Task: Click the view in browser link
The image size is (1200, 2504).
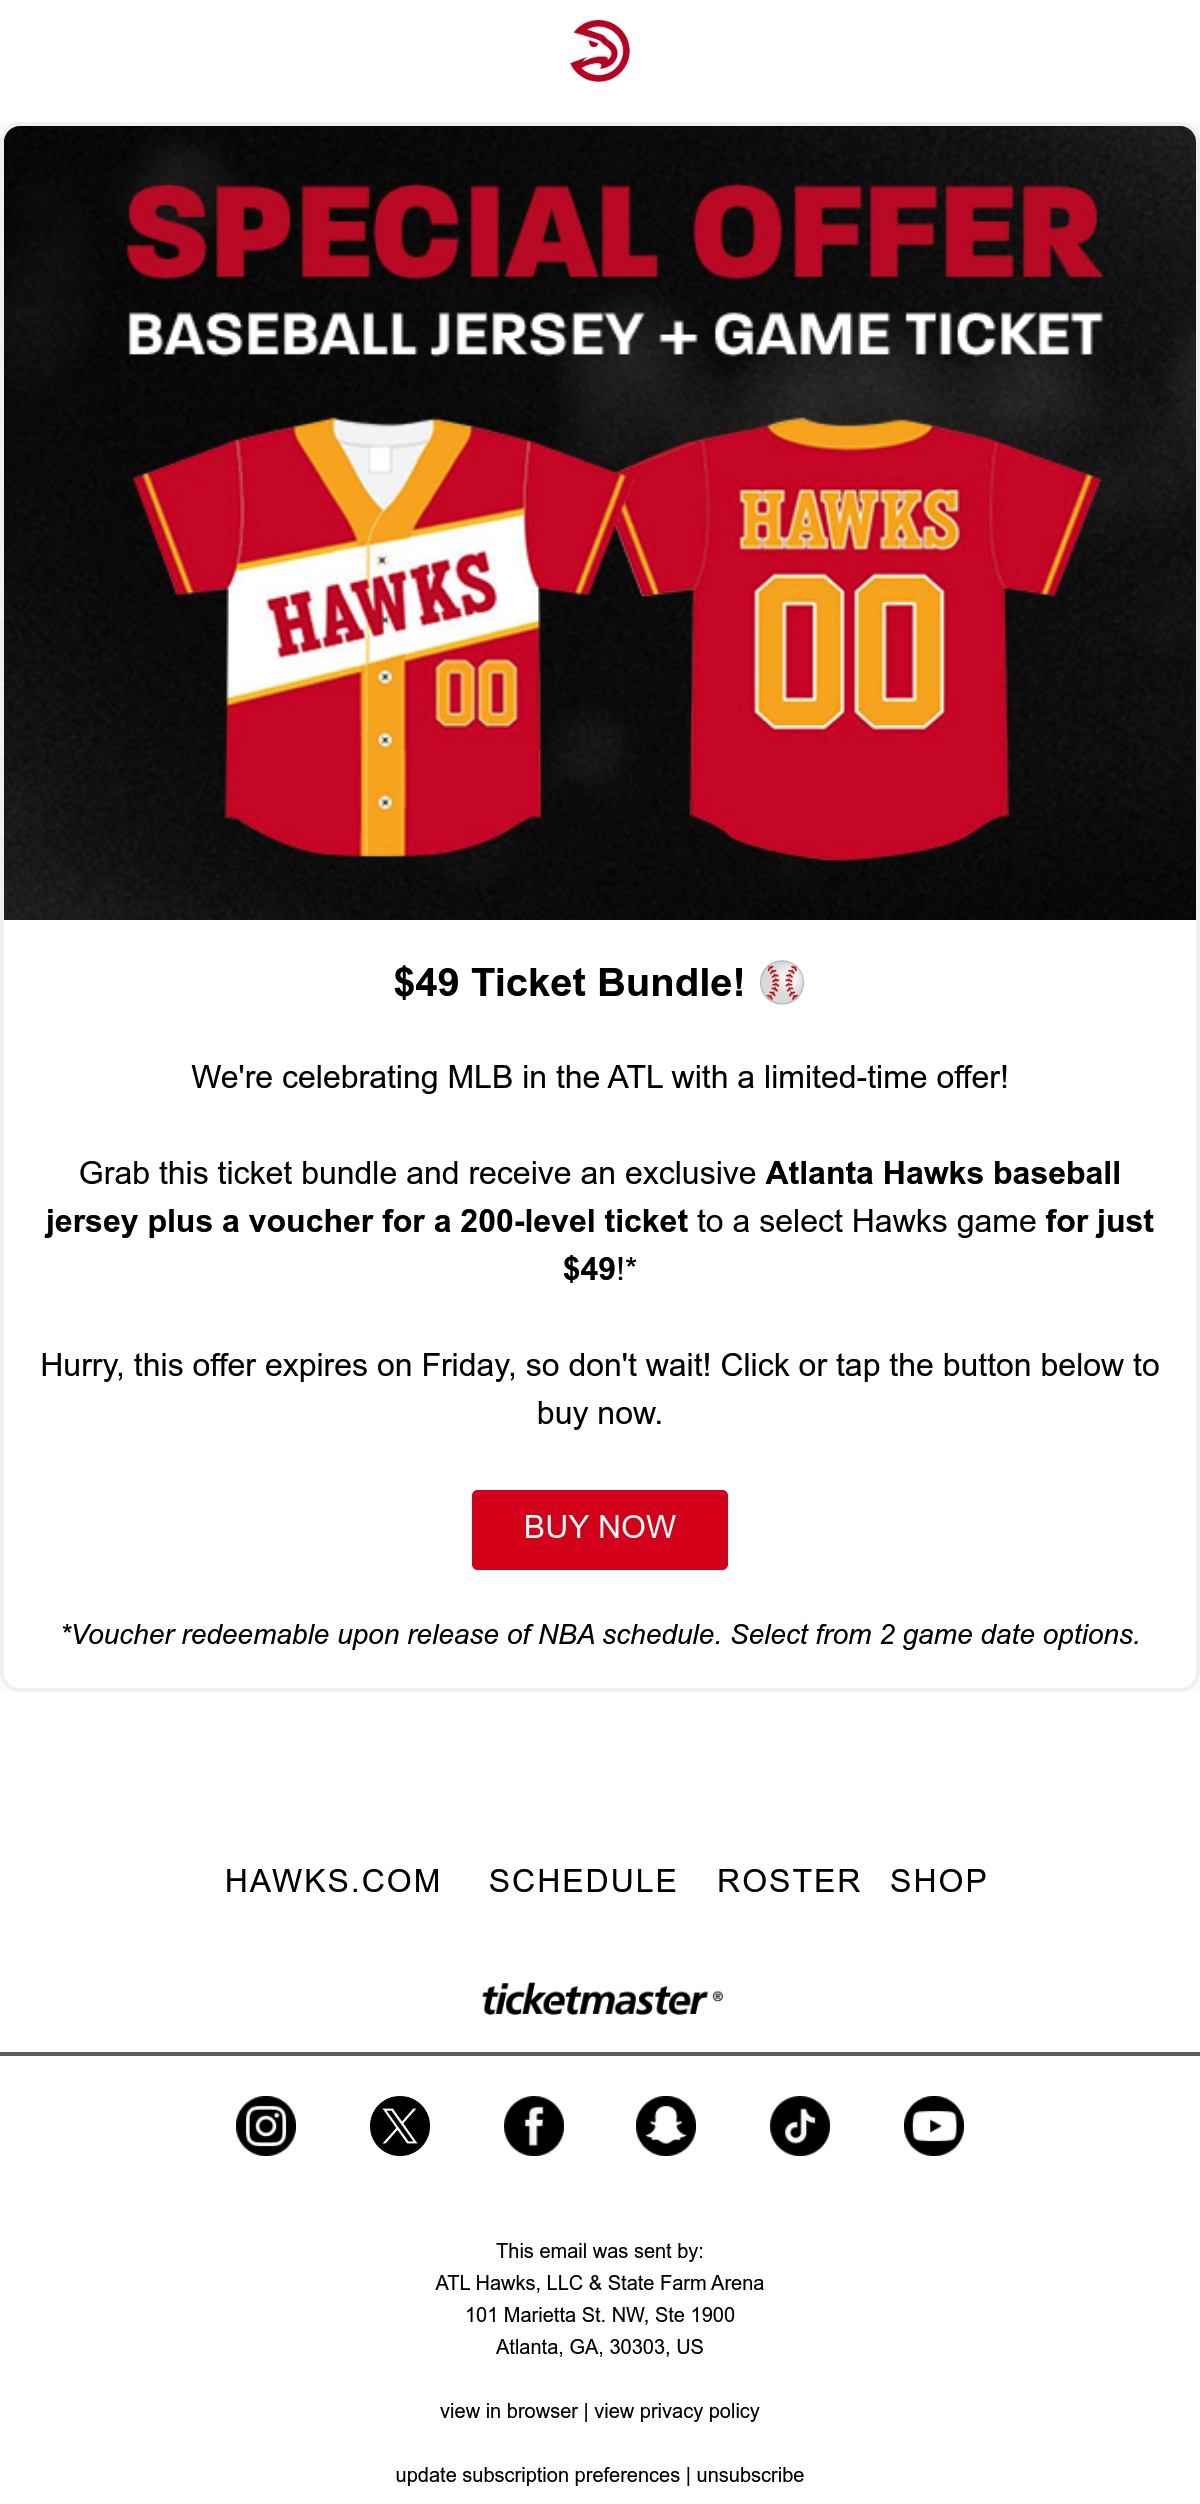Action: pos(509,2411)
